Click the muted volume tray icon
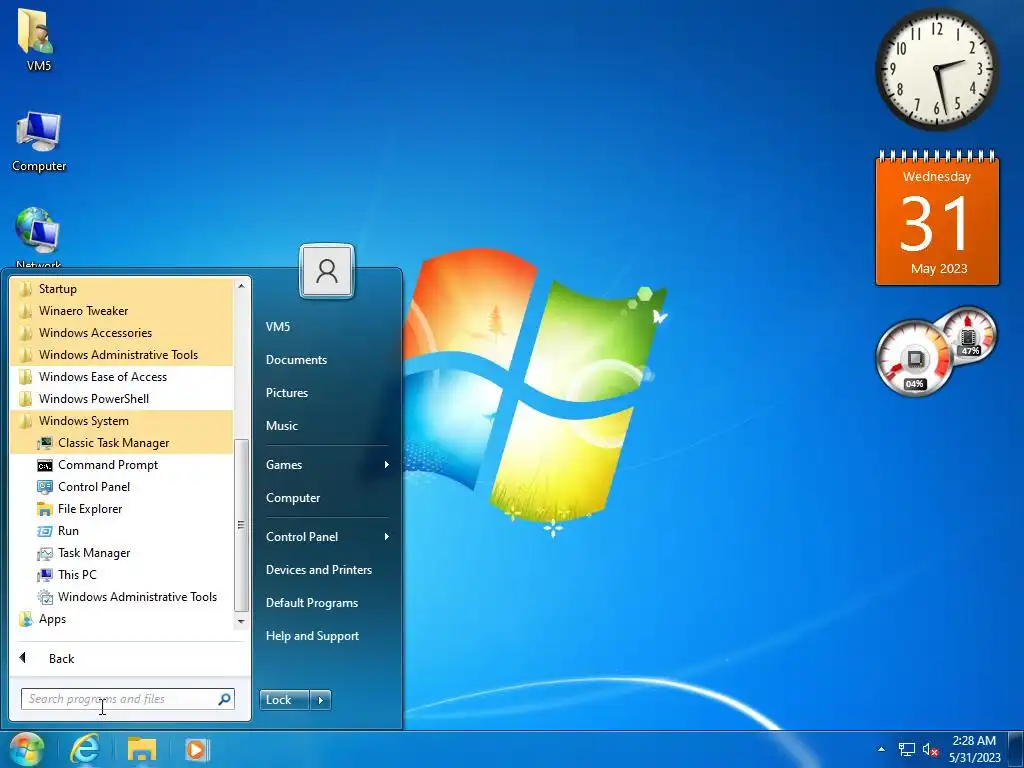 coord(931,750)
